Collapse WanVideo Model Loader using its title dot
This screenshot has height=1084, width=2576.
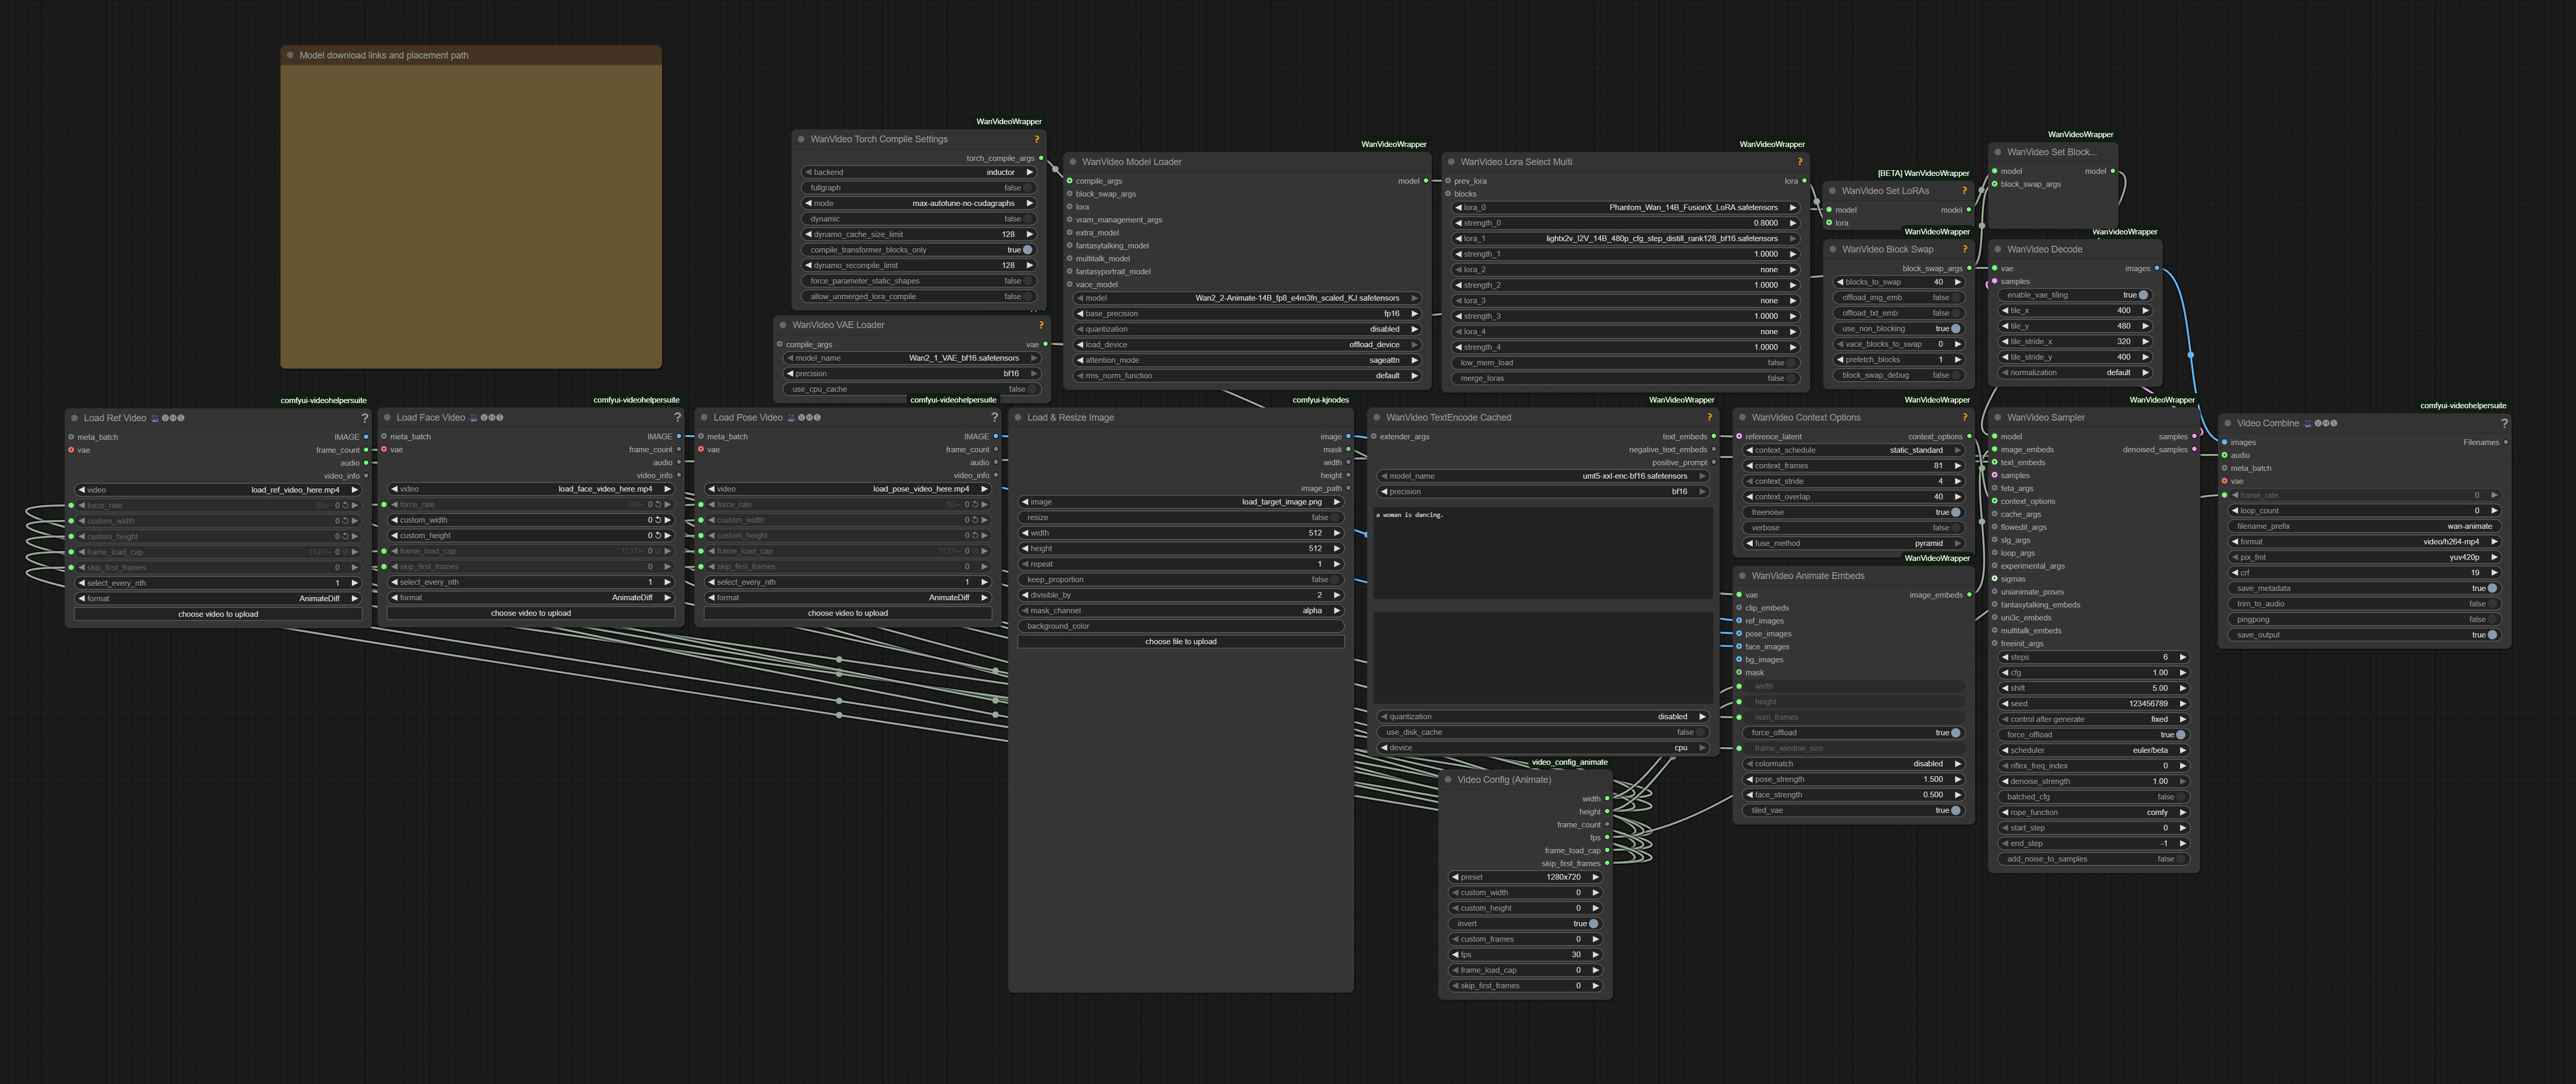coord(1073,162)
